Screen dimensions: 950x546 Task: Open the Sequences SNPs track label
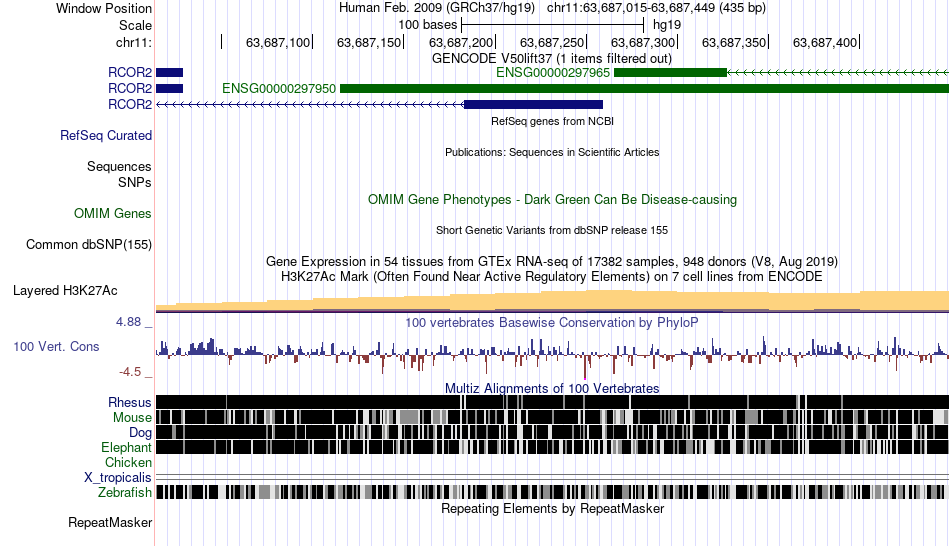(x=119, y=175)
